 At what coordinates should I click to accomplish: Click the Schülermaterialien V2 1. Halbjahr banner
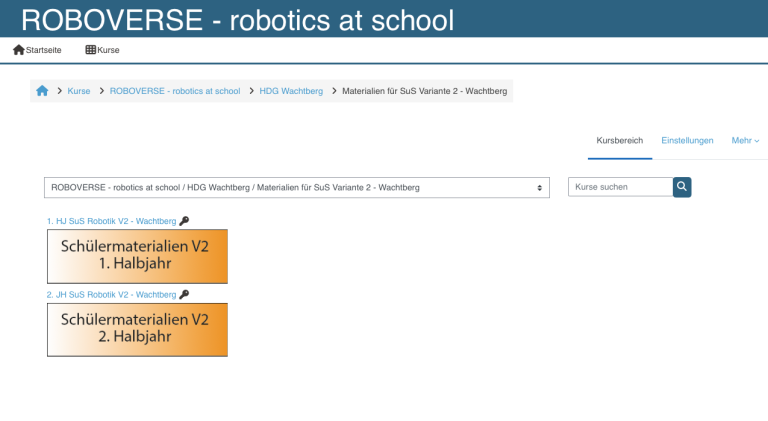click(137, 256)
